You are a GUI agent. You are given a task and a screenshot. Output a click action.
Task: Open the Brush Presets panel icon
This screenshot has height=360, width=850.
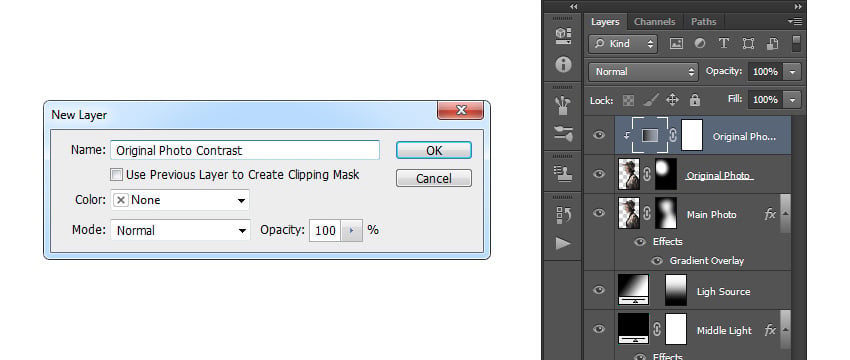pos(563,105)
